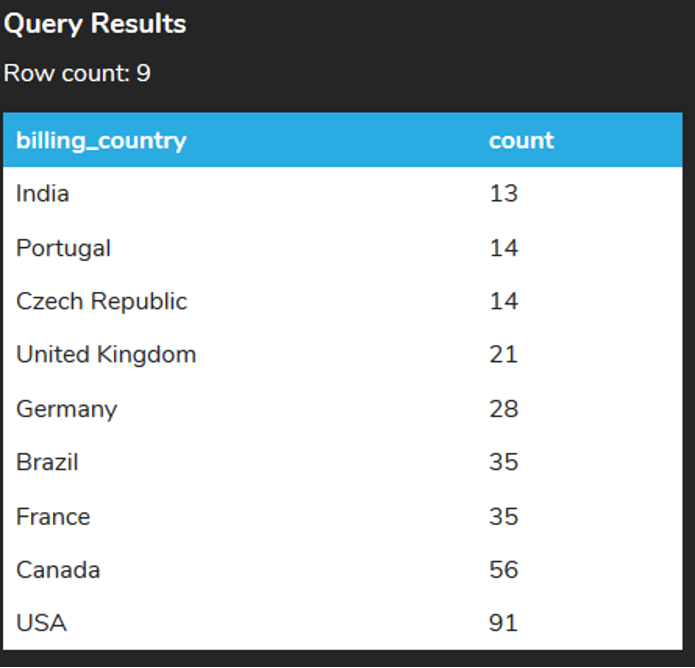This screenshot has width=695, height=668.
Task: Click the billing_country column header
Action: point(101,141)
